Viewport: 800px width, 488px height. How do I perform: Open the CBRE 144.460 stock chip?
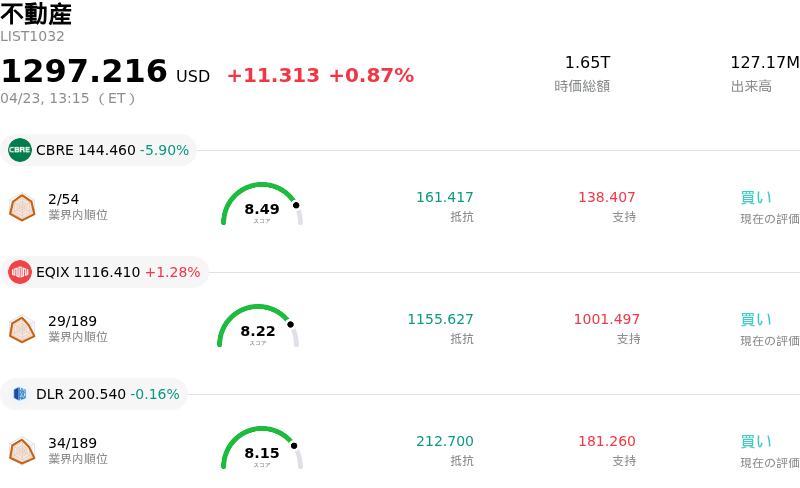point(99,150)
